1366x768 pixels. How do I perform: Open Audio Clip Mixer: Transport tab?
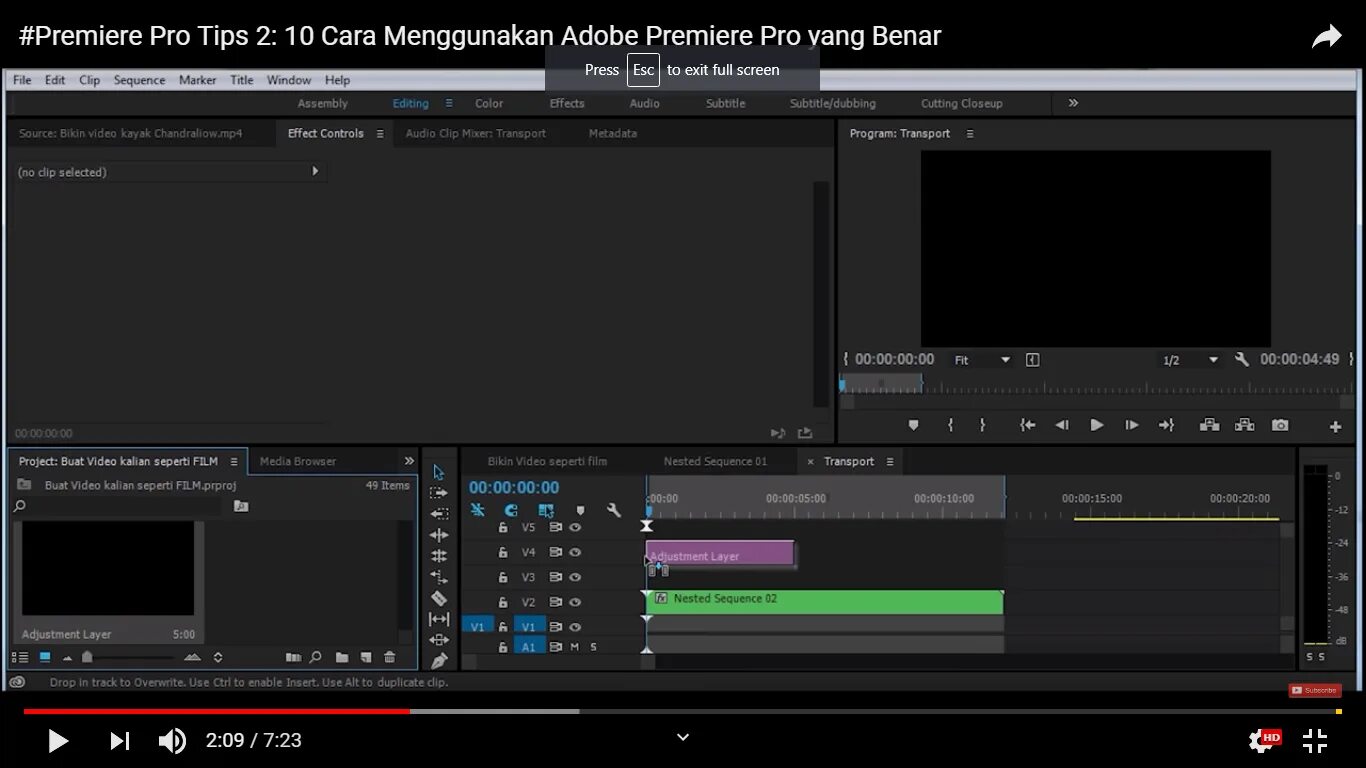(x=475, y=133)
